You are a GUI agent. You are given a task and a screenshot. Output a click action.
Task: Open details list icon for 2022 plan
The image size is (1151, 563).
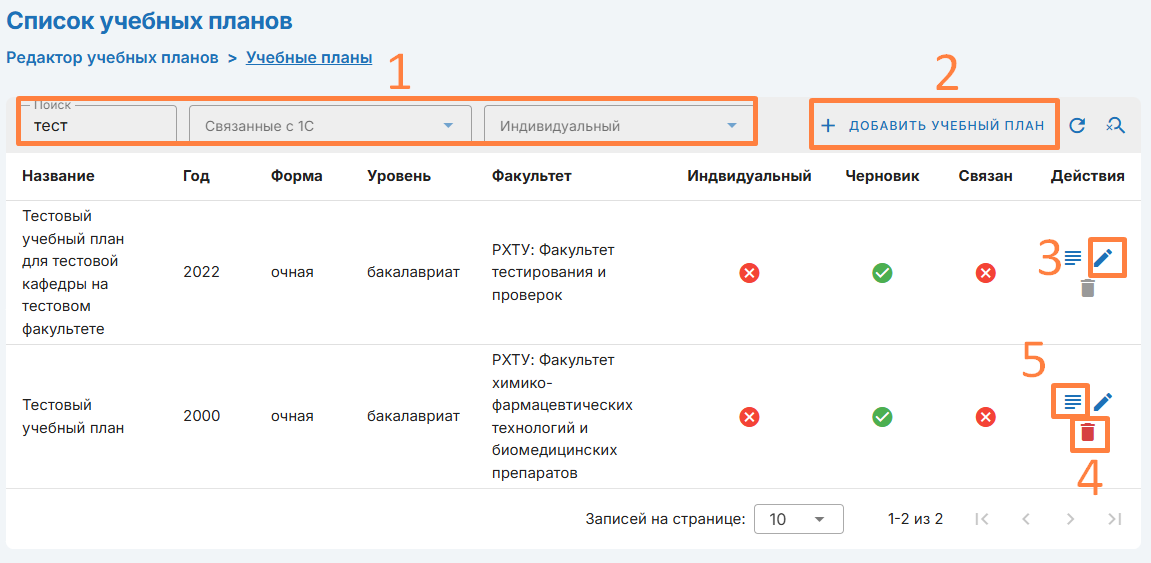(x=1072, y=258)
